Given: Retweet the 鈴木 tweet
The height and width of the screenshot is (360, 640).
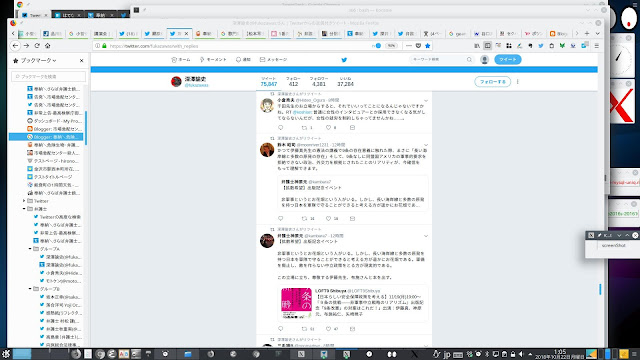Looking at the screenshot, I should coord(304,218).
